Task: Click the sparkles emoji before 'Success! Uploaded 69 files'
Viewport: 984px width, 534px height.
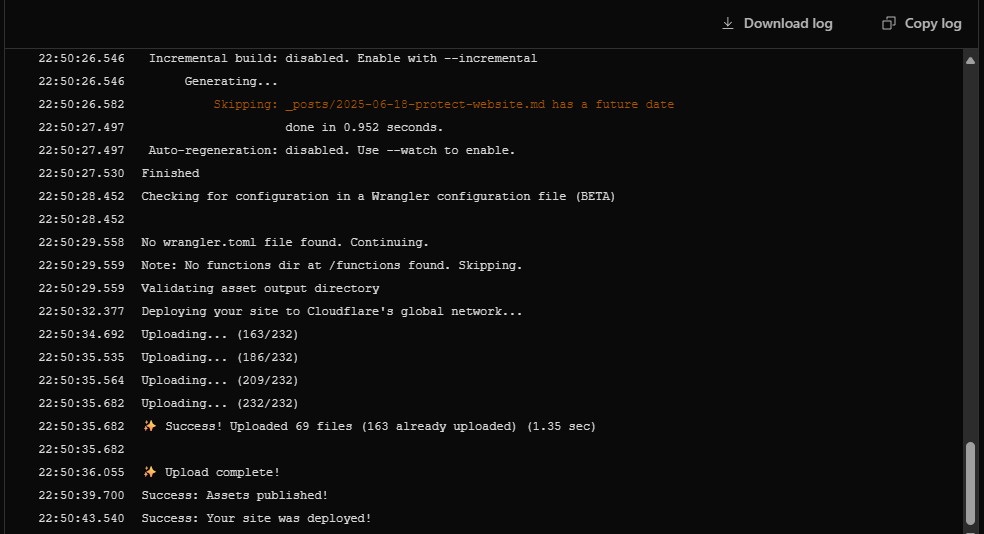Action: [x=149, y=426]
